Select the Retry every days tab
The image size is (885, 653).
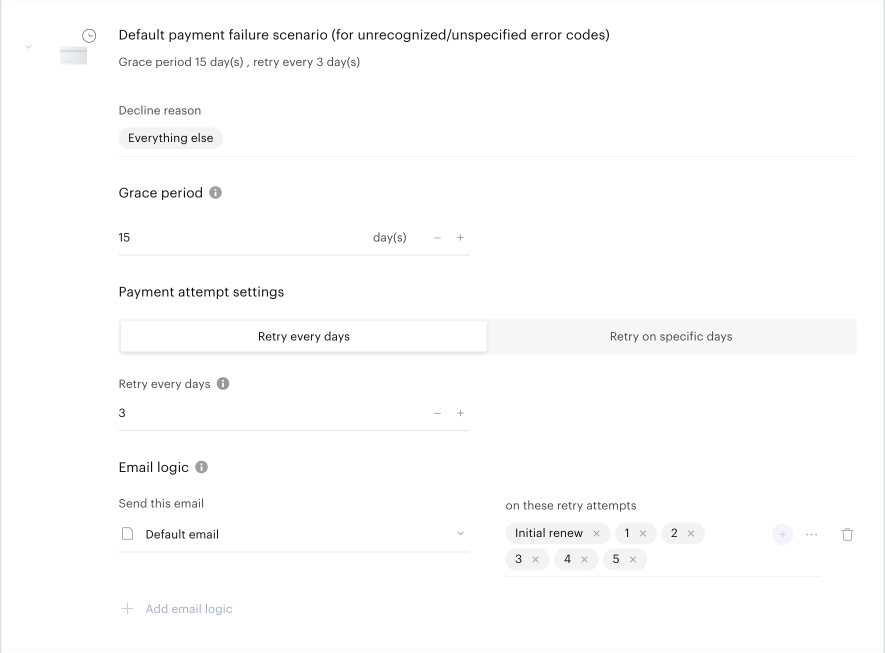coord(304,336)
